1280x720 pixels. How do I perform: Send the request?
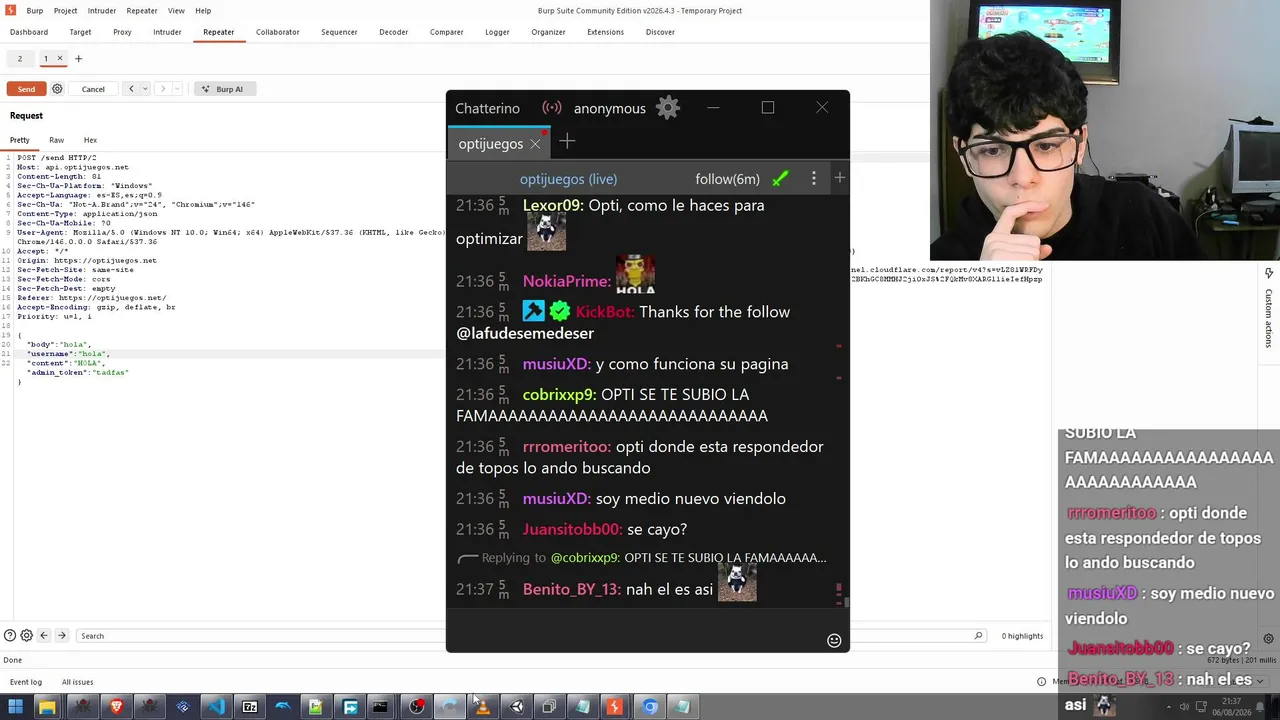(26, 89)
